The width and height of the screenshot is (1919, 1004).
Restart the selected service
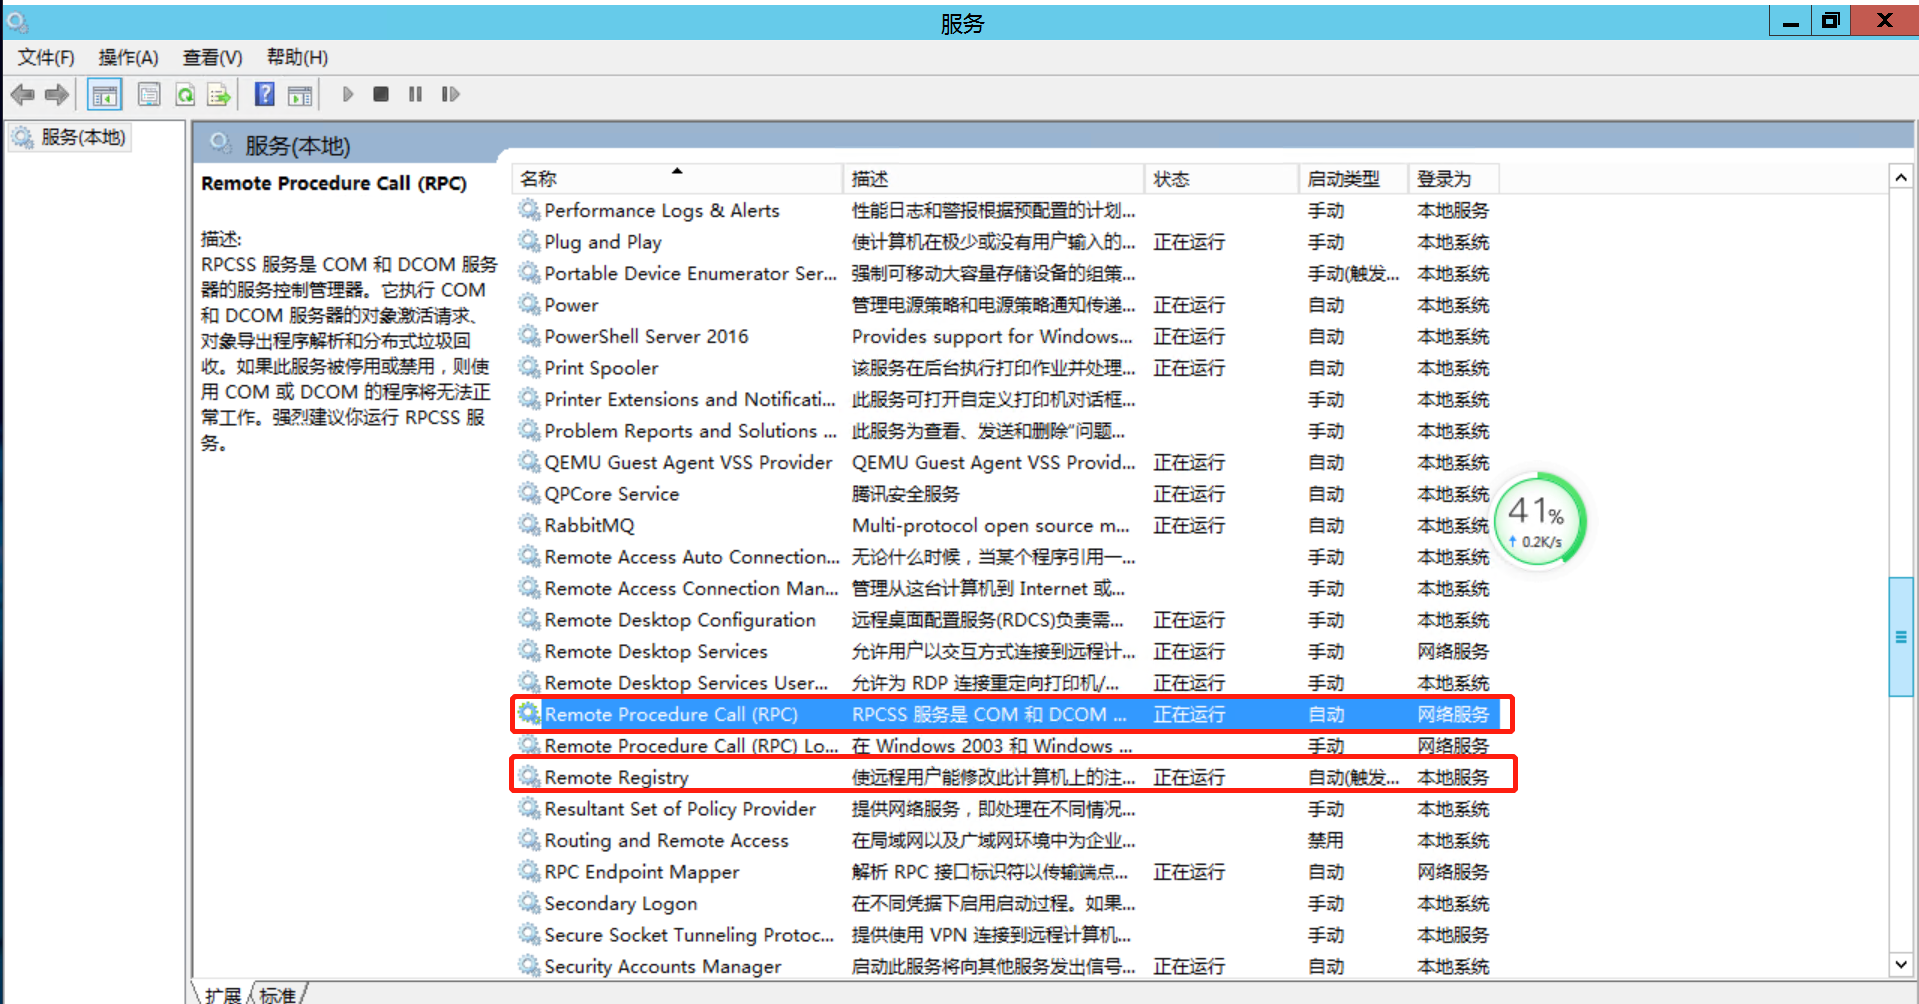(x=450, y=94)
